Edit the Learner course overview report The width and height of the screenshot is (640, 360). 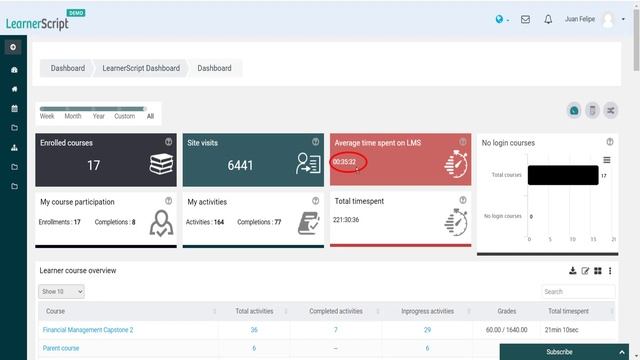[x=585, y=271]
